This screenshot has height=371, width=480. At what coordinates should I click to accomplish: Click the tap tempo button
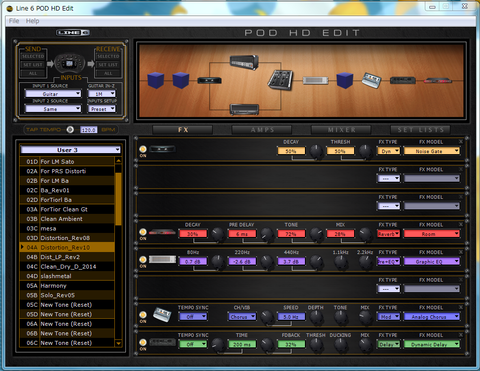pyautogui.click(x=70, y=130)
